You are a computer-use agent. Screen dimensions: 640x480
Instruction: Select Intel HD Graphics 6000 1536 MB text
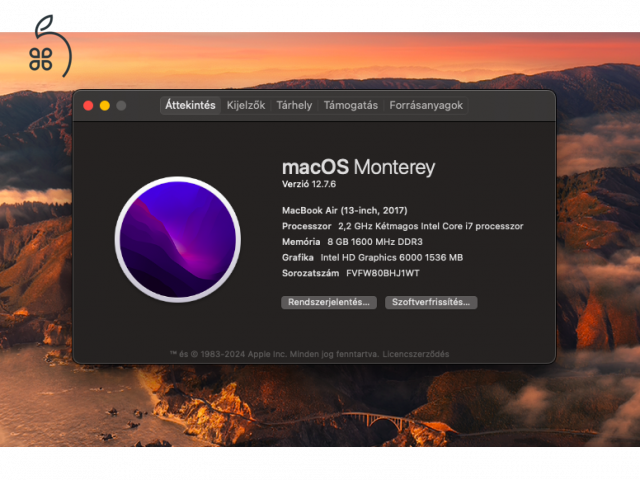(391, 258)
